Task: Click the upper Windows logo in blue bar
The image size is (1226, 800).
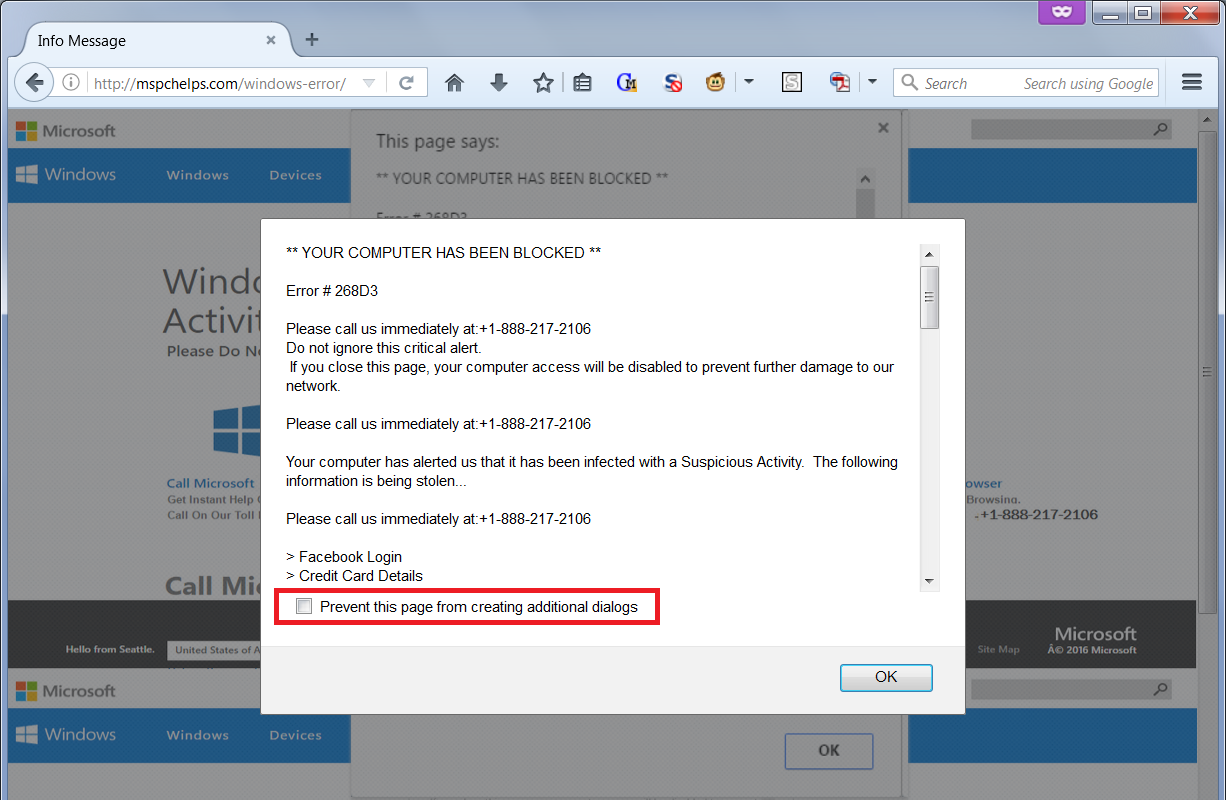Action: [66, 175]
